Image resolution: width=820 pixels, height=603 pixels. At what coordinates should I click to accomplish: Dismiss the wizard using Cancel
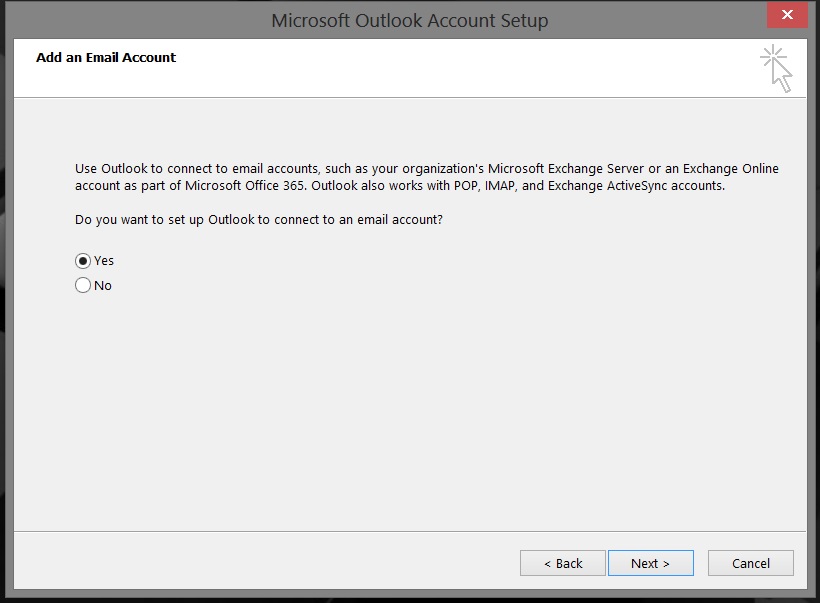pos(750,563)
